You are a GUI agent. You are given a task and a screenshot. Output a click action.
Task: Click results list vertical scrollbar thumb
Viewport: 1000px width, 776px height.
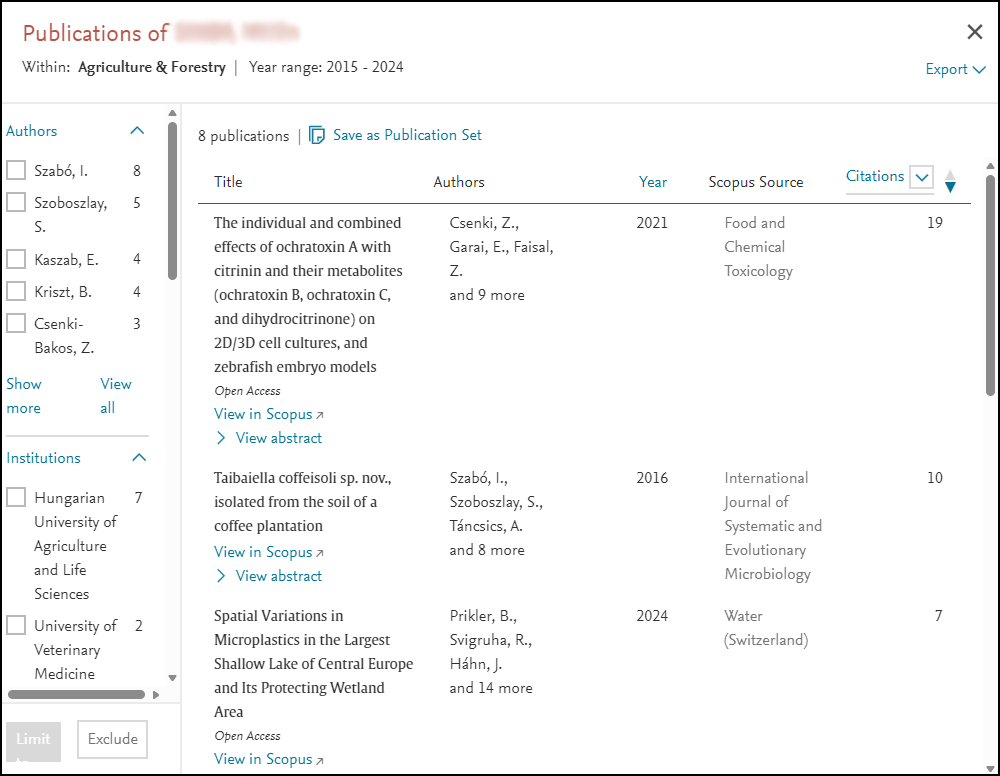990,285
